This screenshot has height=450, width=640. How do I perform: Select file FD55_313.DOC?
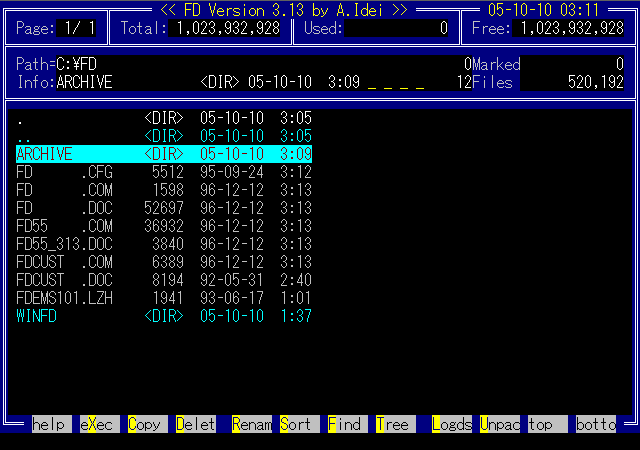(164, 244)
